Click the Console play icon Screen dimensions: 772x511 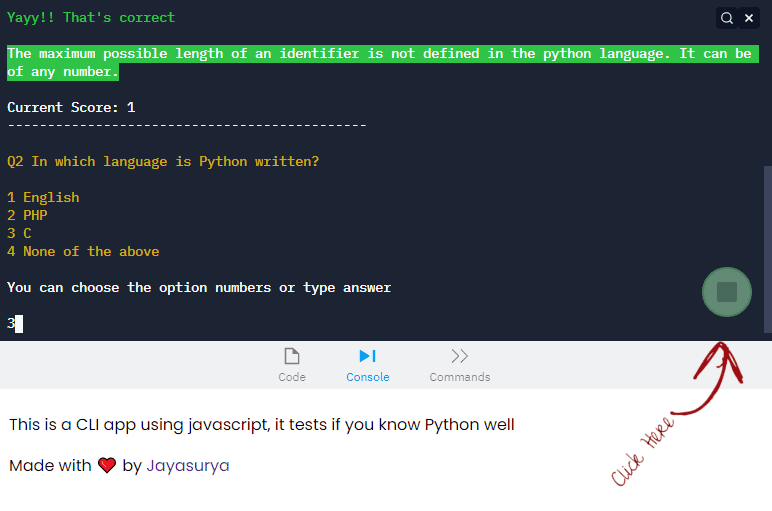pos(367,356)
